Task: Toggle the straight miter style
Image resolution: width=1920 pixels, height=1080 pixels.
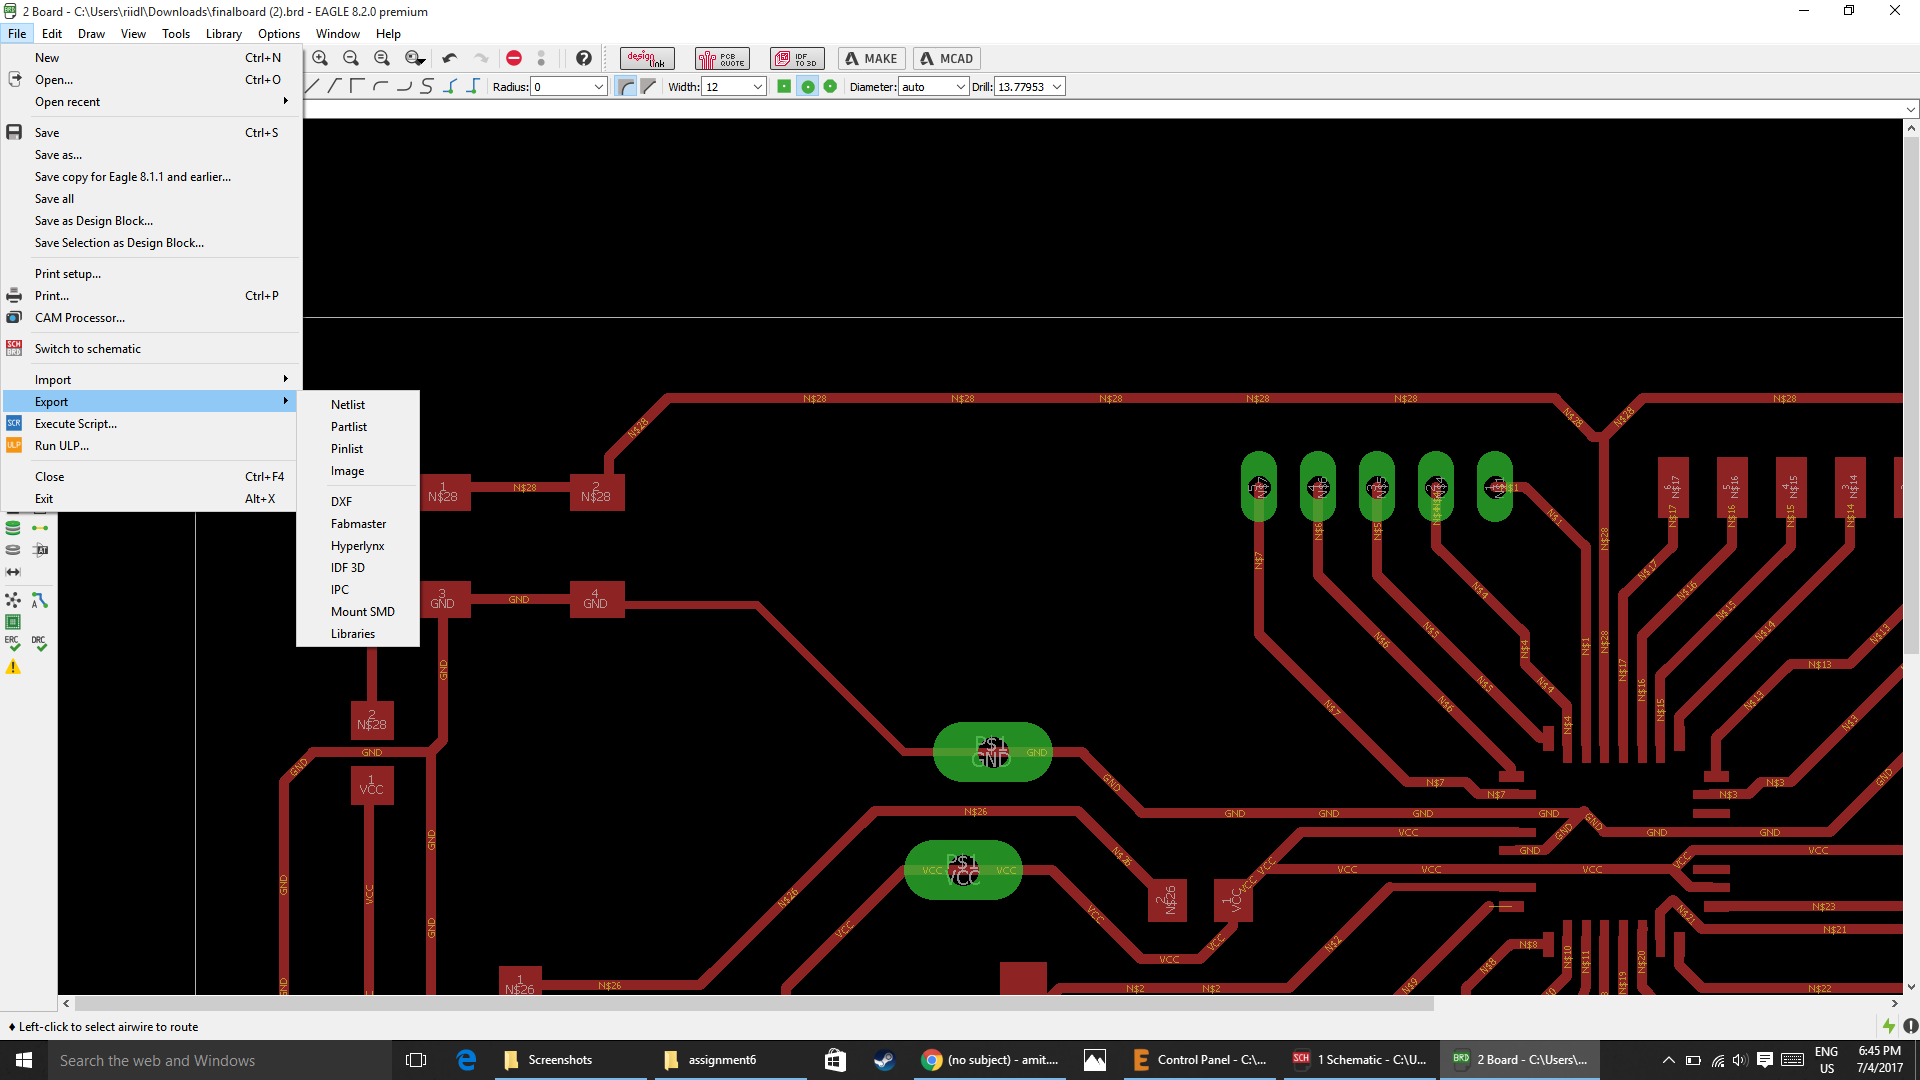Action: tap(649, 86)
